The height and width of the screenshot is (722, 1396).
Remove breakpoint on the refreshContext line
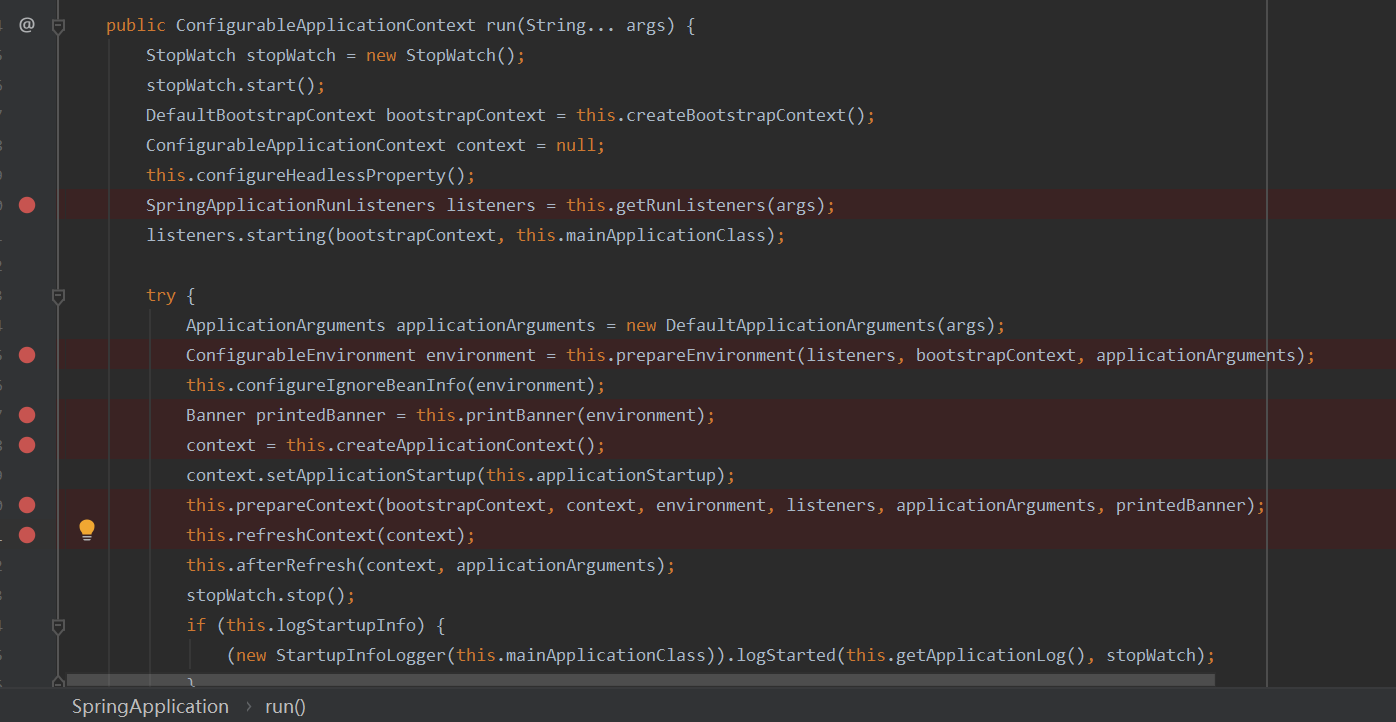click(x=27, y=535)
